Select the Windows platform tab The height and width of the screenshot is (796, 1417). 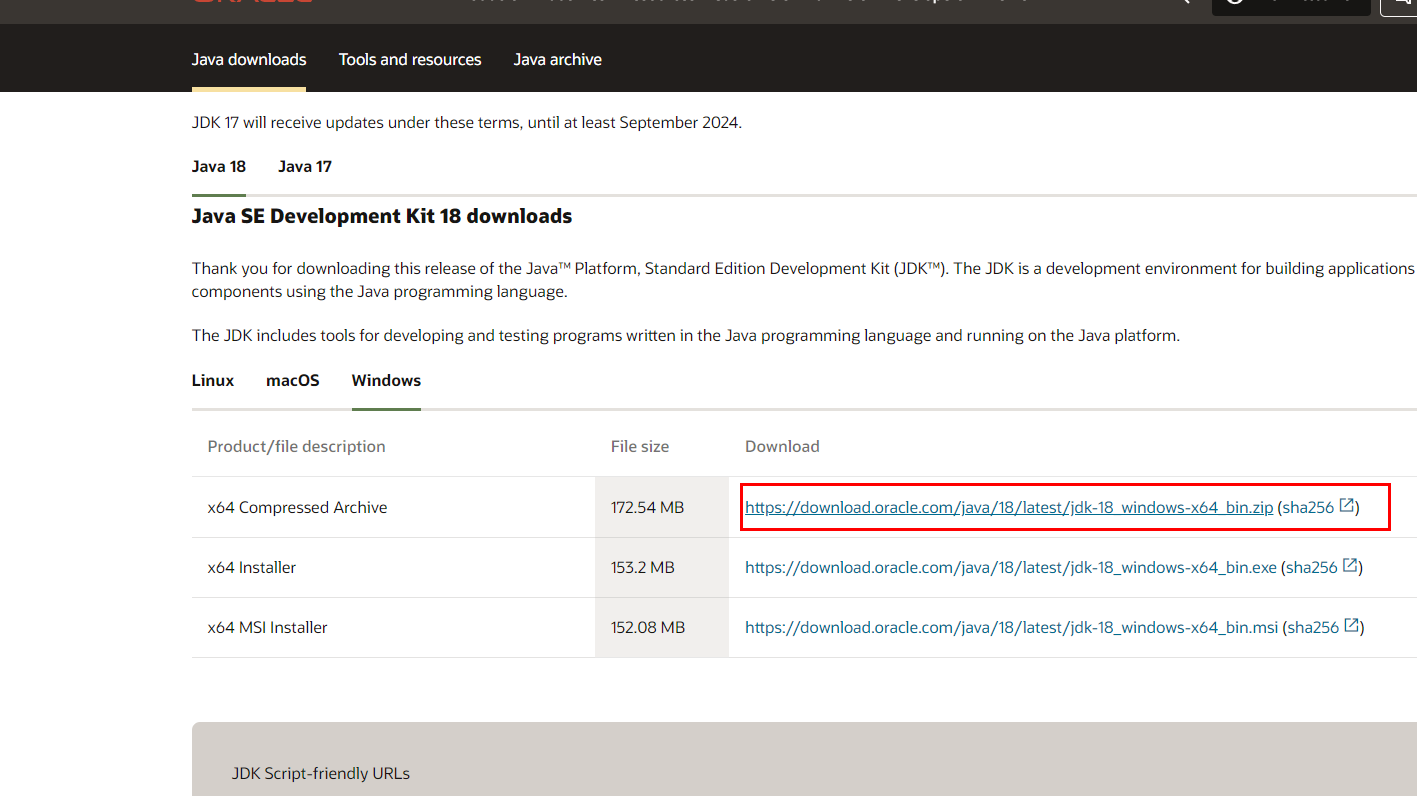pos(386,380)
